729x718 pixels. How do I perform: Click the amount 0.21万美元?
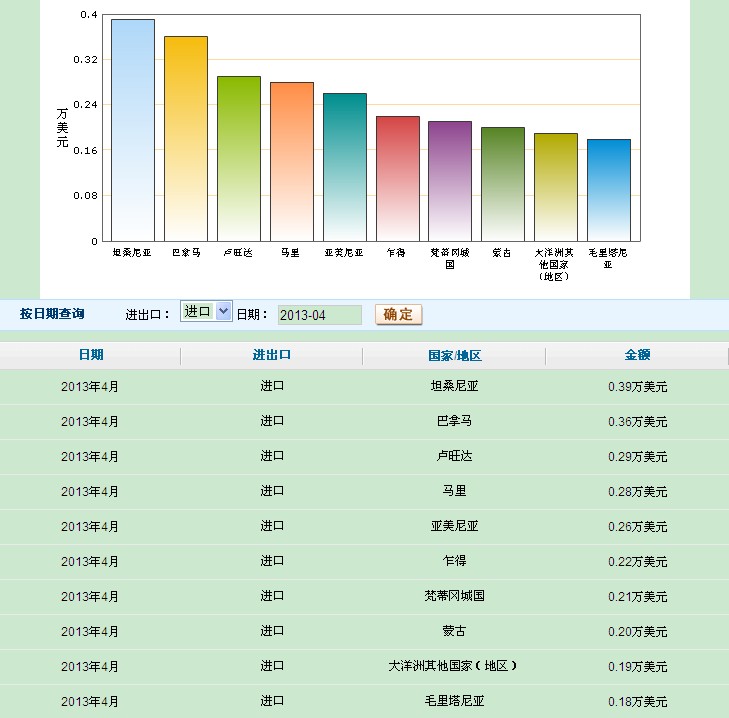[x=637, y=597]
